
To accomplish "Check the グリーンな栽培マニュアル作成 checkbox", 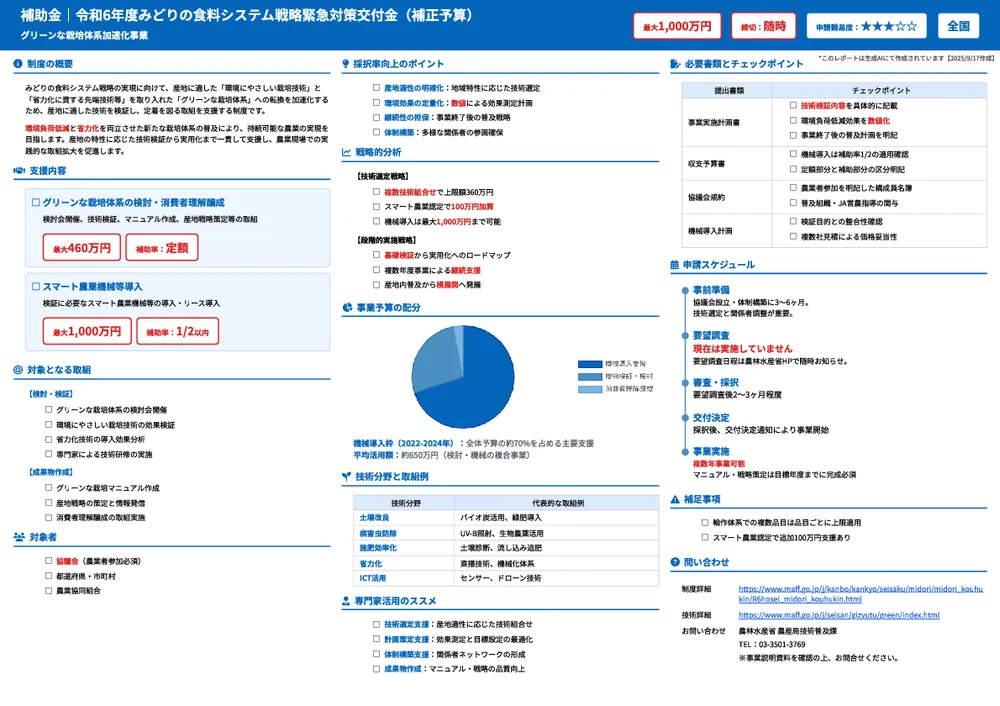I will click(47, 487).
